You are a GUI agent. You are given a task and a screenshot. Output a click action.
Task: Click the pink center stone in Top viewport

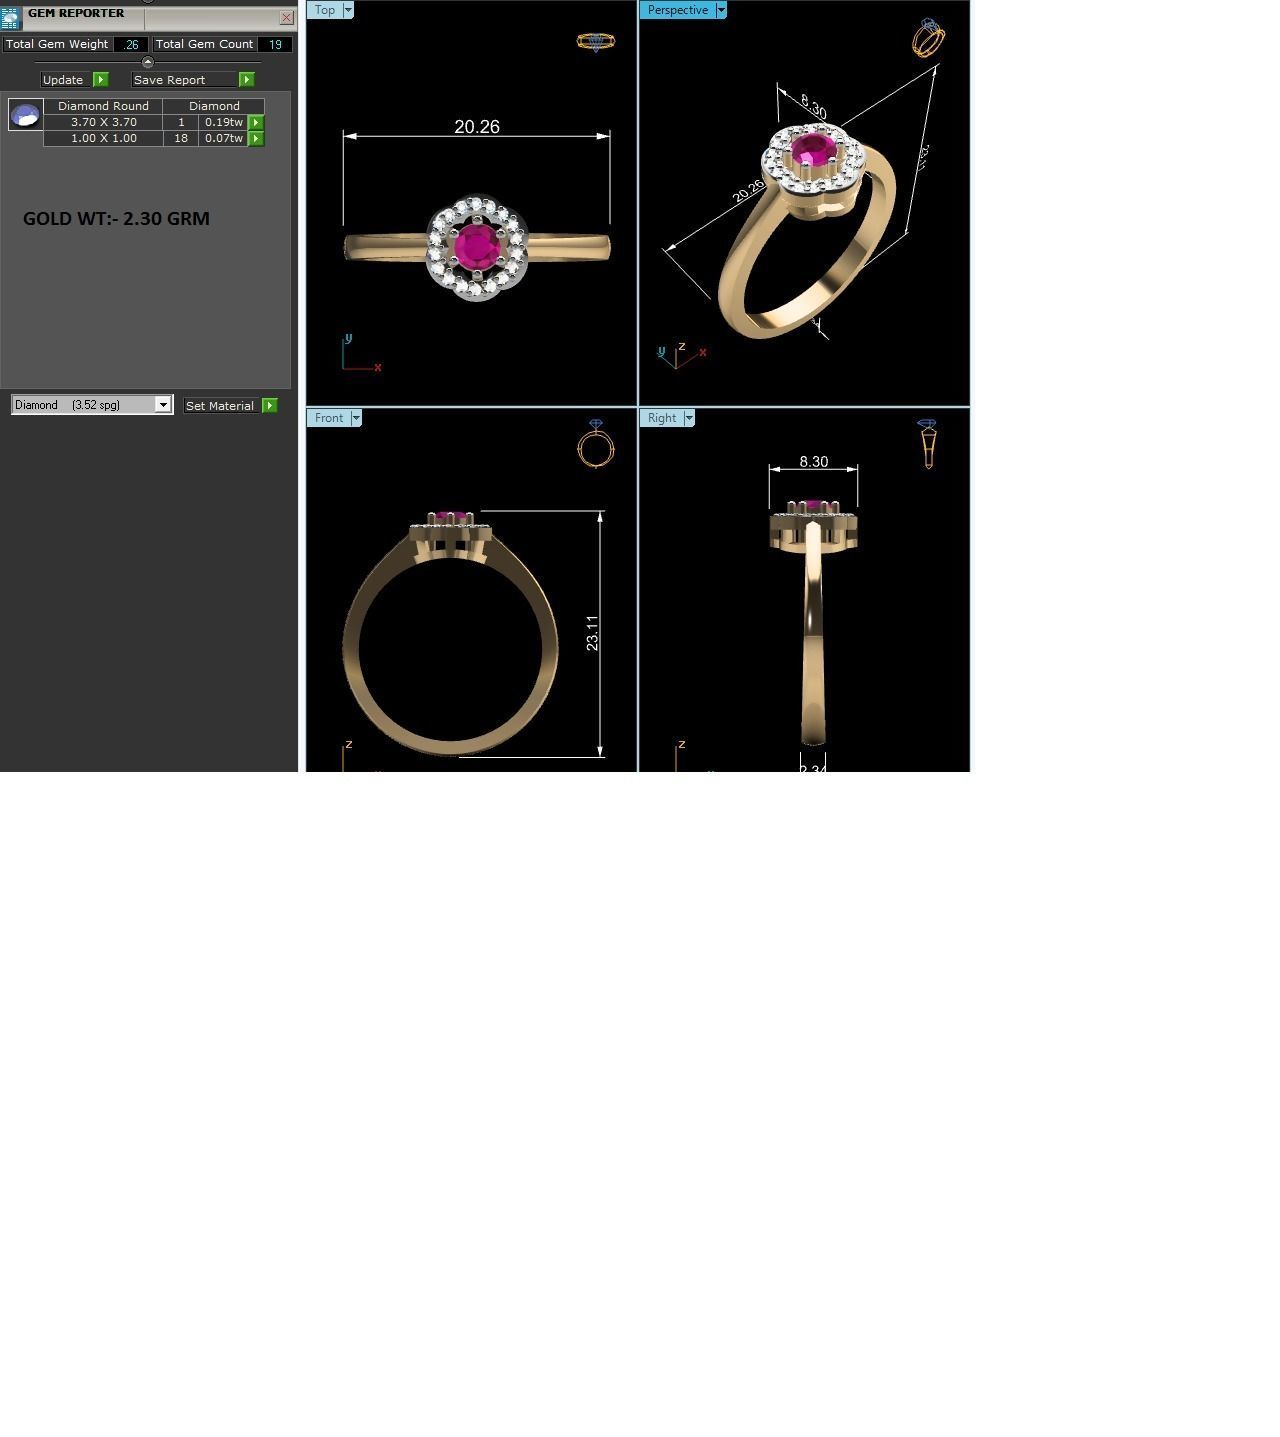coord(476,247)
